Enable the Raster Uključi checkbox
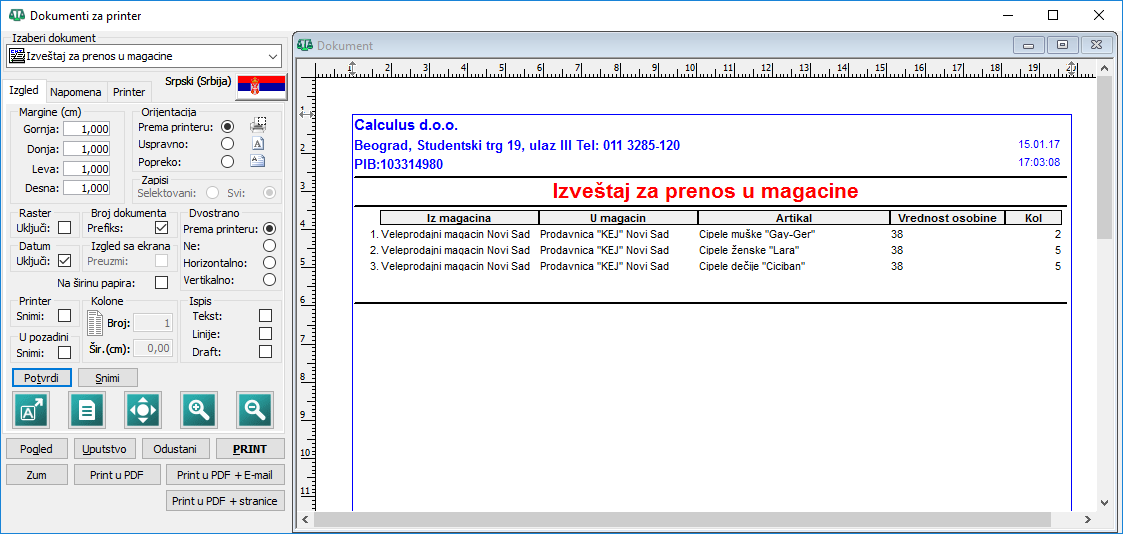Screen dimensions: 1123x534 pos(64,228)
